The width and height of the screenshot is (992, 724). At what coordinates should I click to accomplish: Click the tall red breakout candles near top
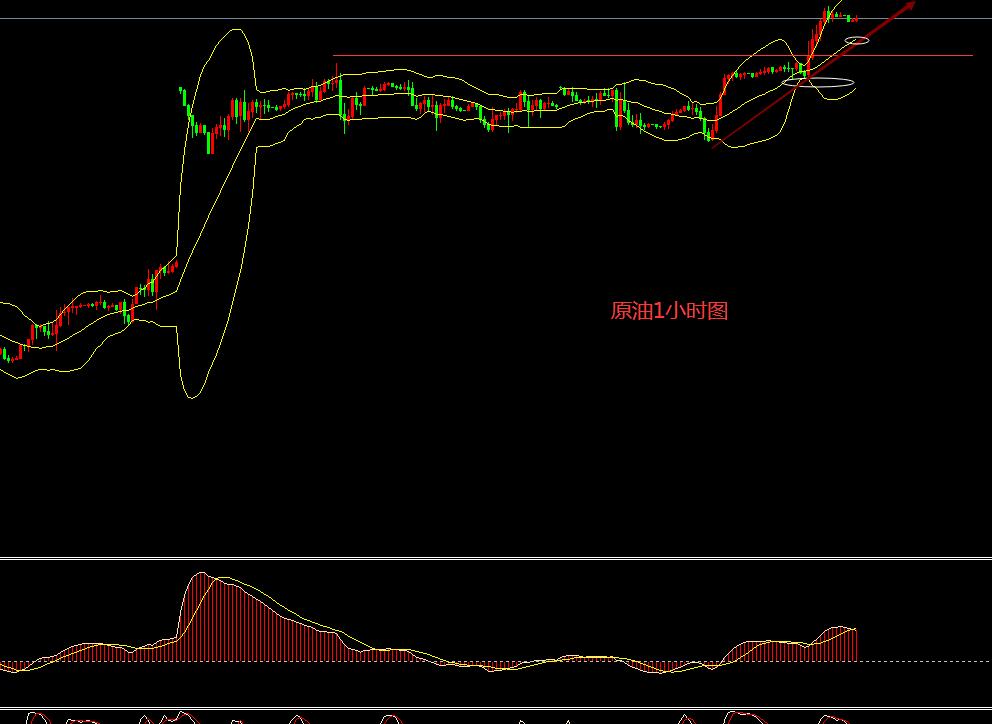815,40
